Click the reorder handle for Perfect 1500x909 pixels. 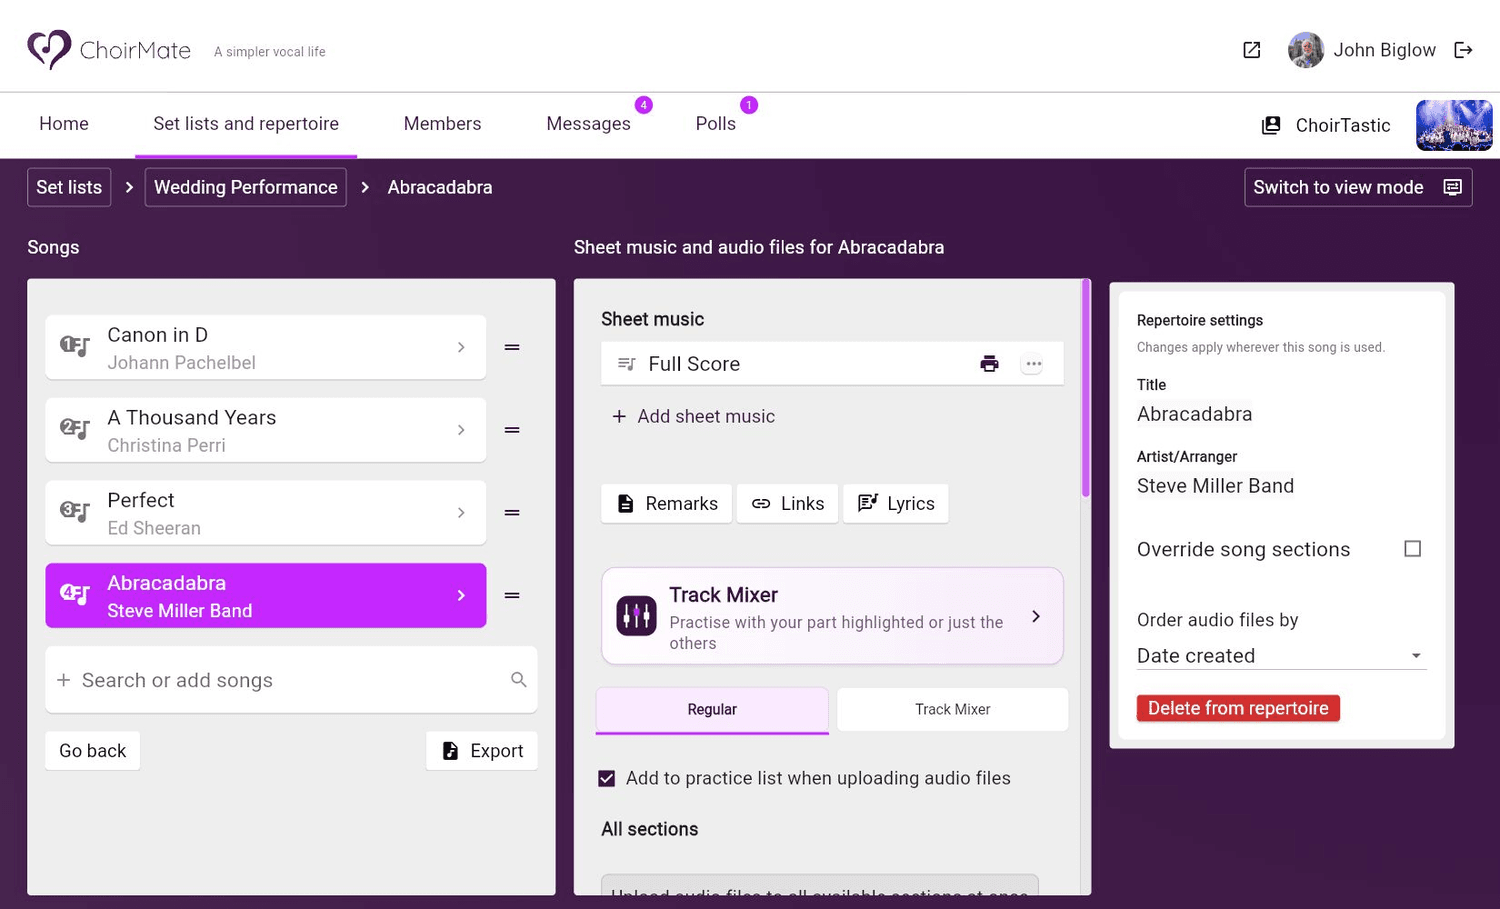pyautogui.click(x=512, y=513)
